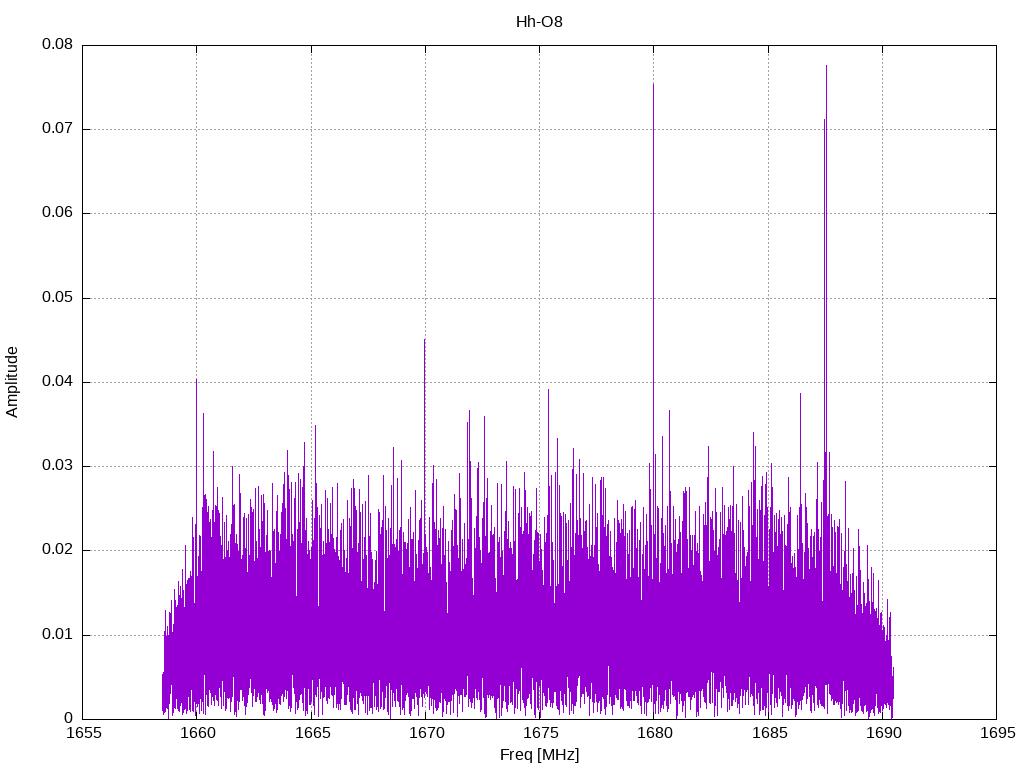Click the 0.08 y-axis tick label

pyautogui.click(x=57, y=45)
